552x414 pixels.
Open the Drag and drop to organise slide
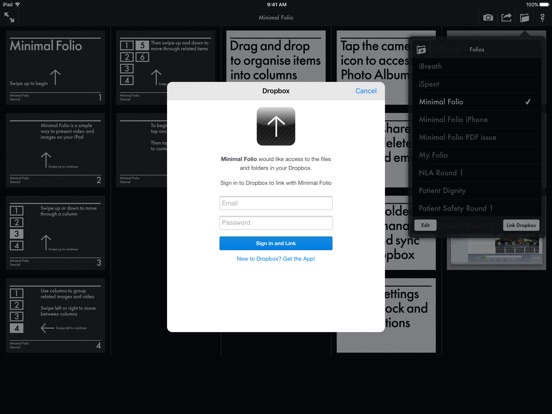tap(276, 56)
